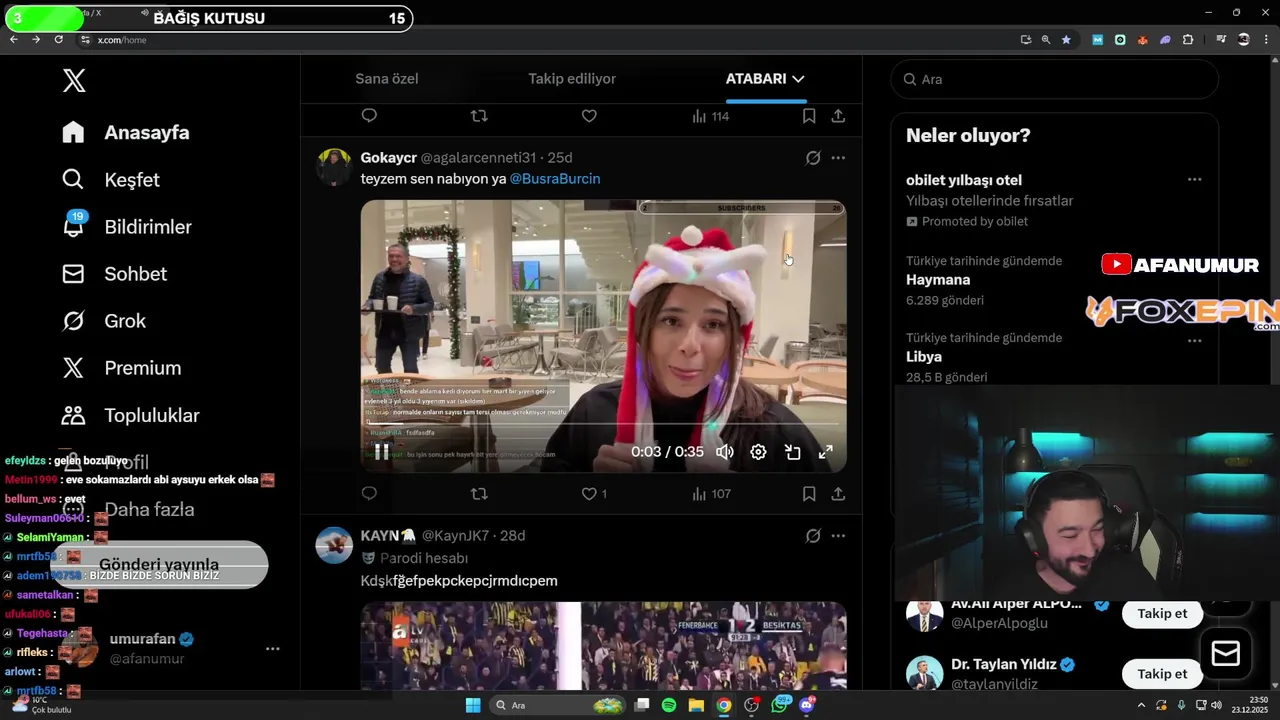The height and width of the screenshot is (720, 1280).
Task: Repost the Gokaycr post
Action: tap(479, 493)
